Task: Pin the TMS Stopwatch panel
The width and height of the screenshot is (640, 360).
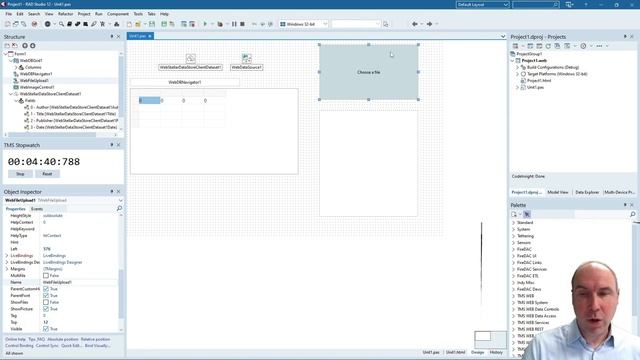Action: pyautogui.click(x=112, y=145)
